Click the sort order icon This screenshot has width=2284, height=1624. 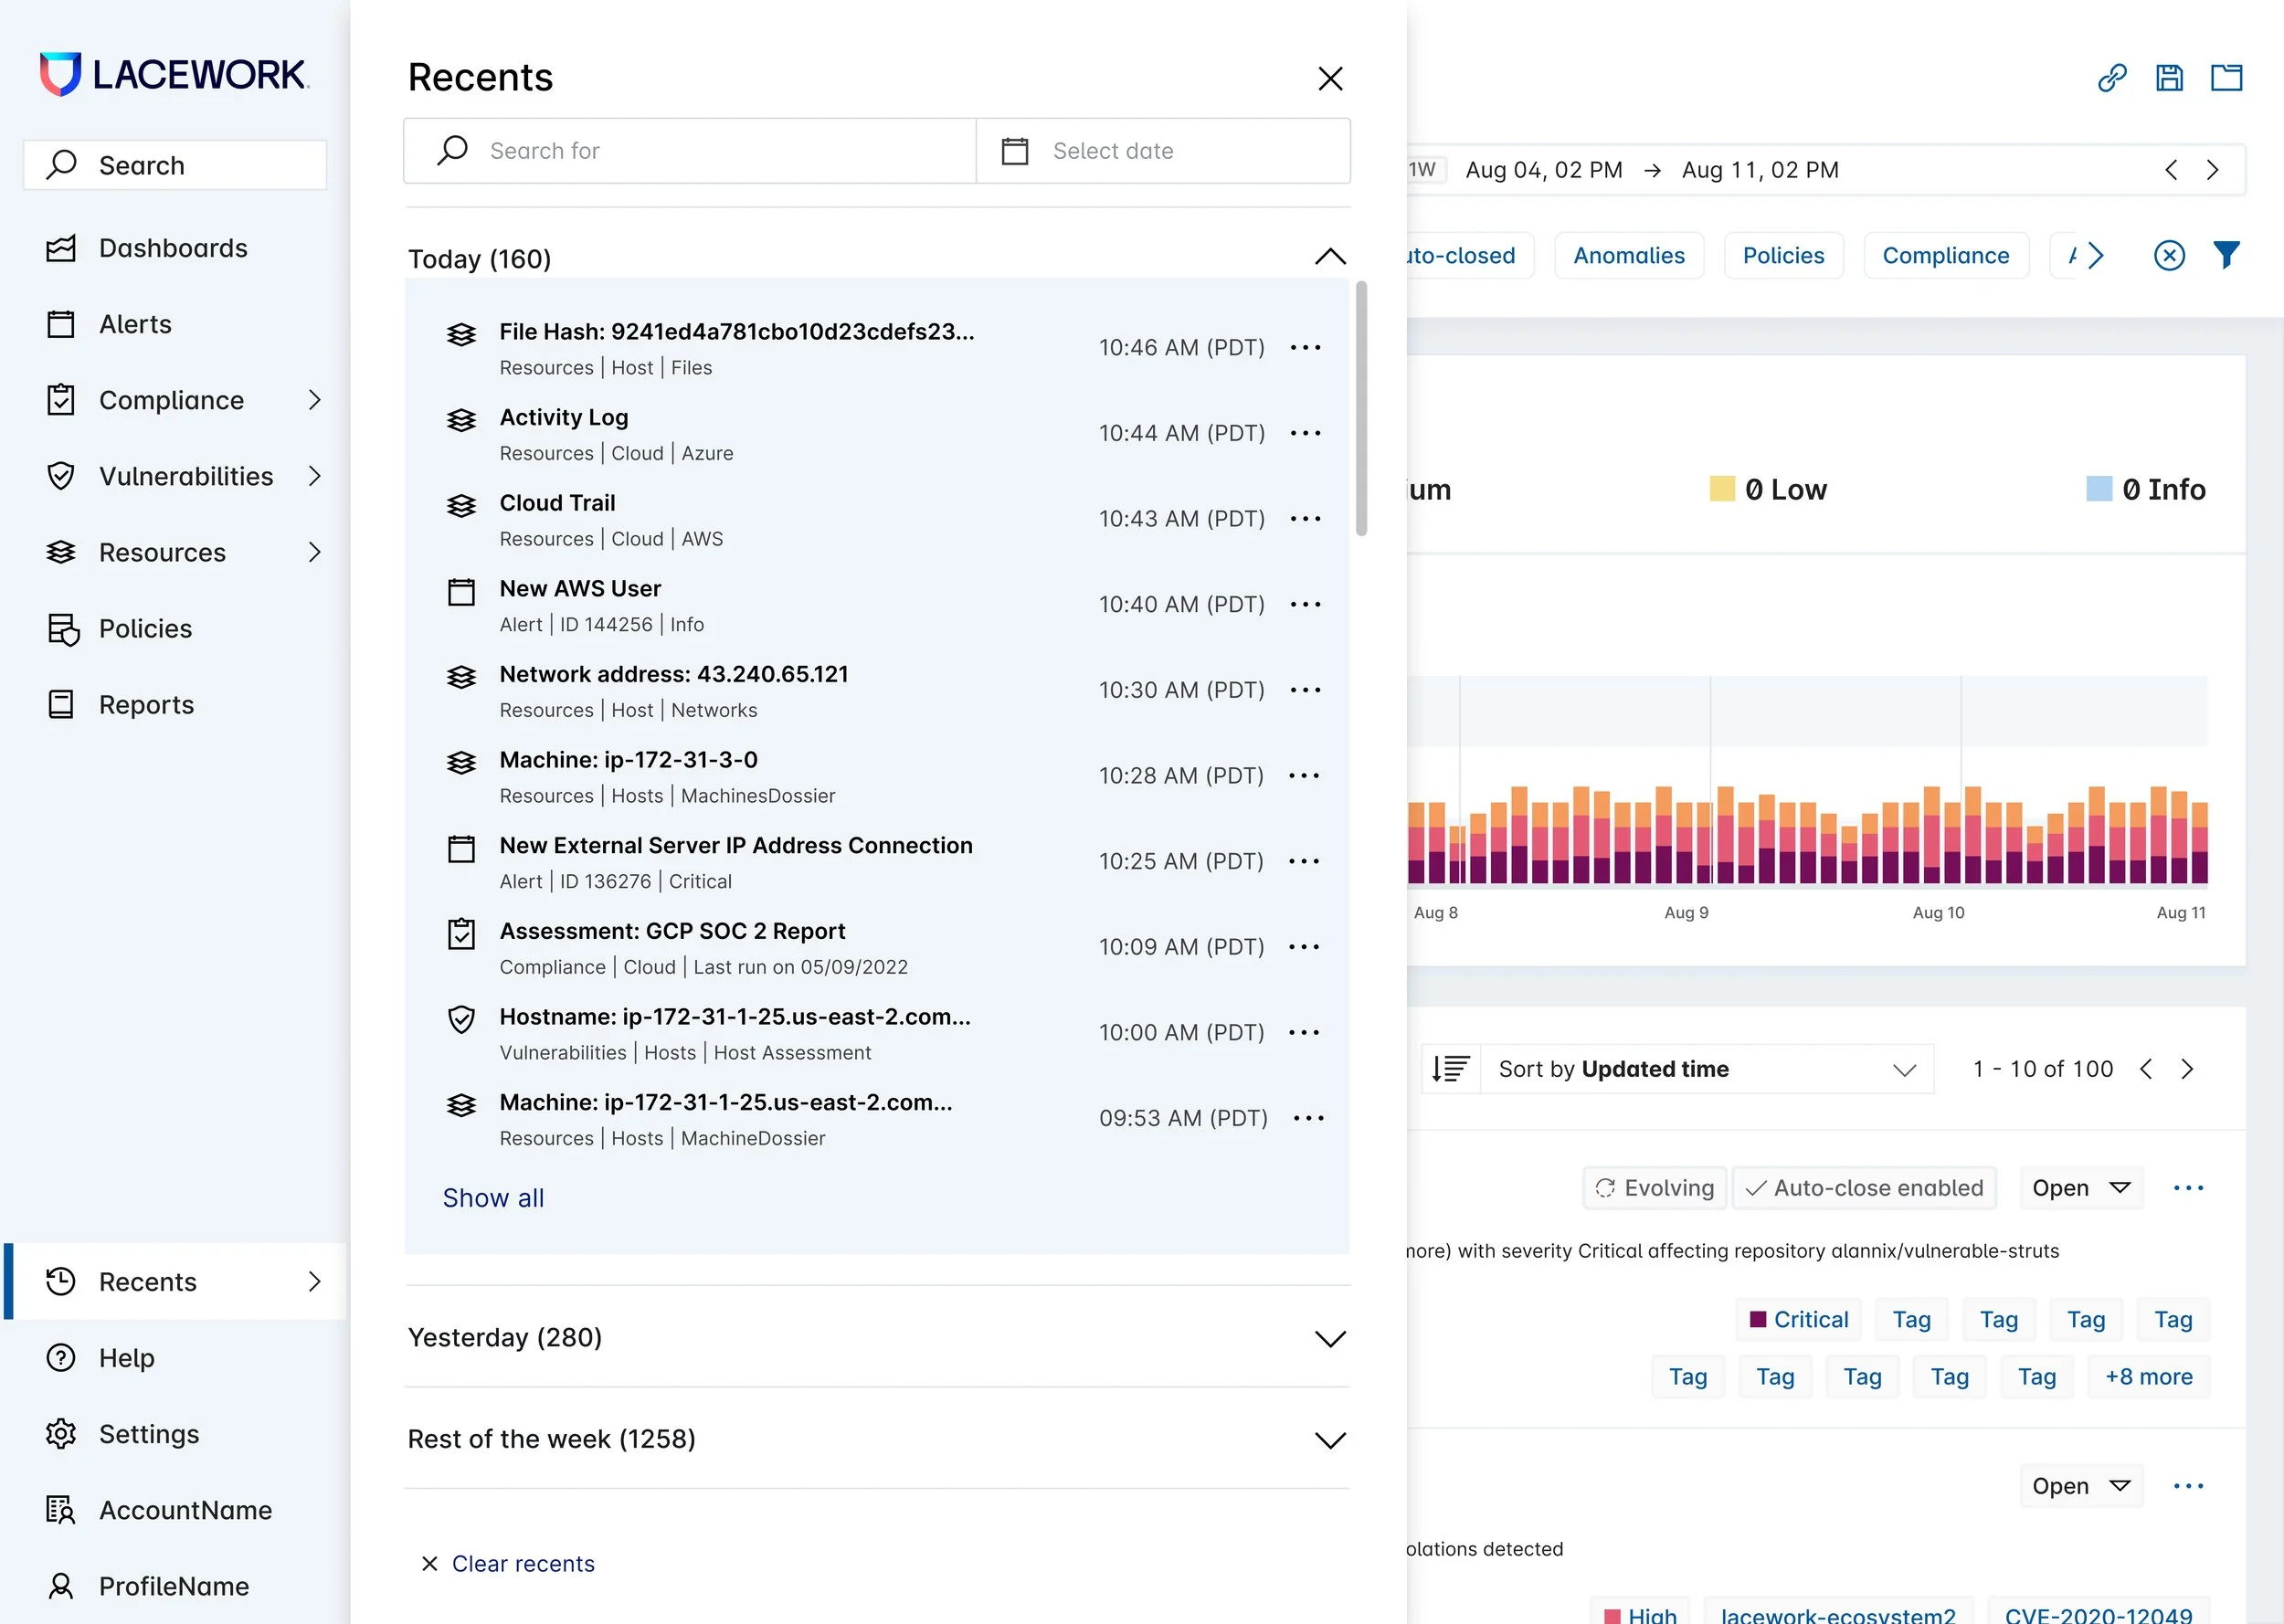click(x=1450, y=1069)
